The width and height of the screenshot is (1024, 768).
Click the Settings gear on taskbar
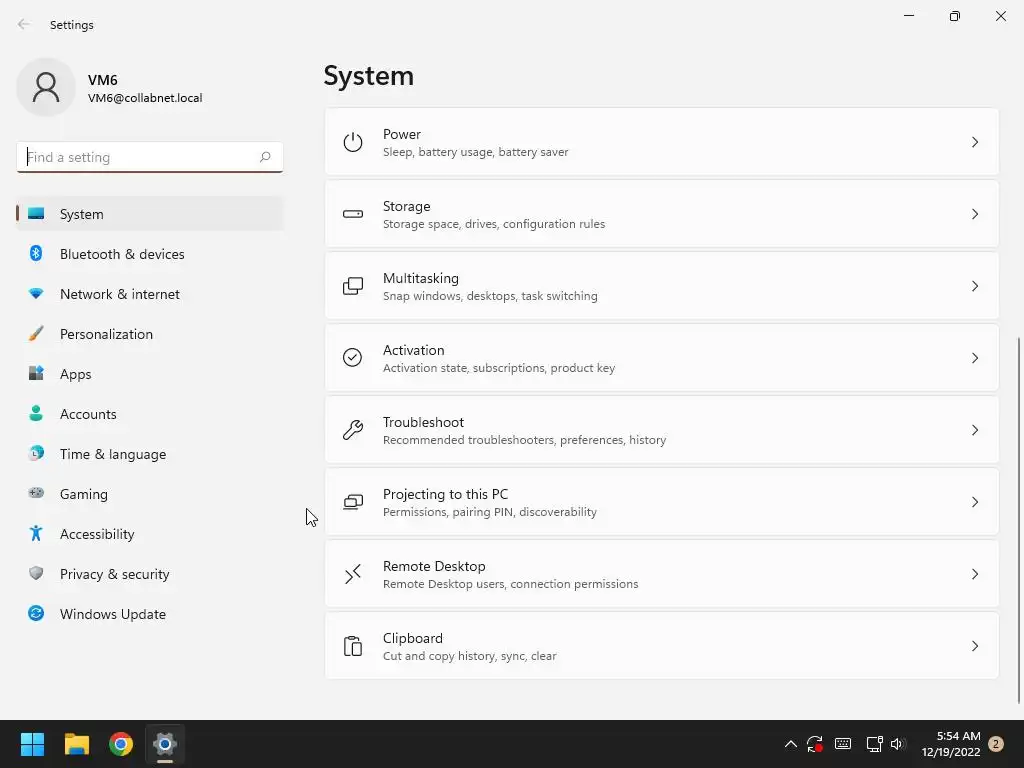click(165, 744)
